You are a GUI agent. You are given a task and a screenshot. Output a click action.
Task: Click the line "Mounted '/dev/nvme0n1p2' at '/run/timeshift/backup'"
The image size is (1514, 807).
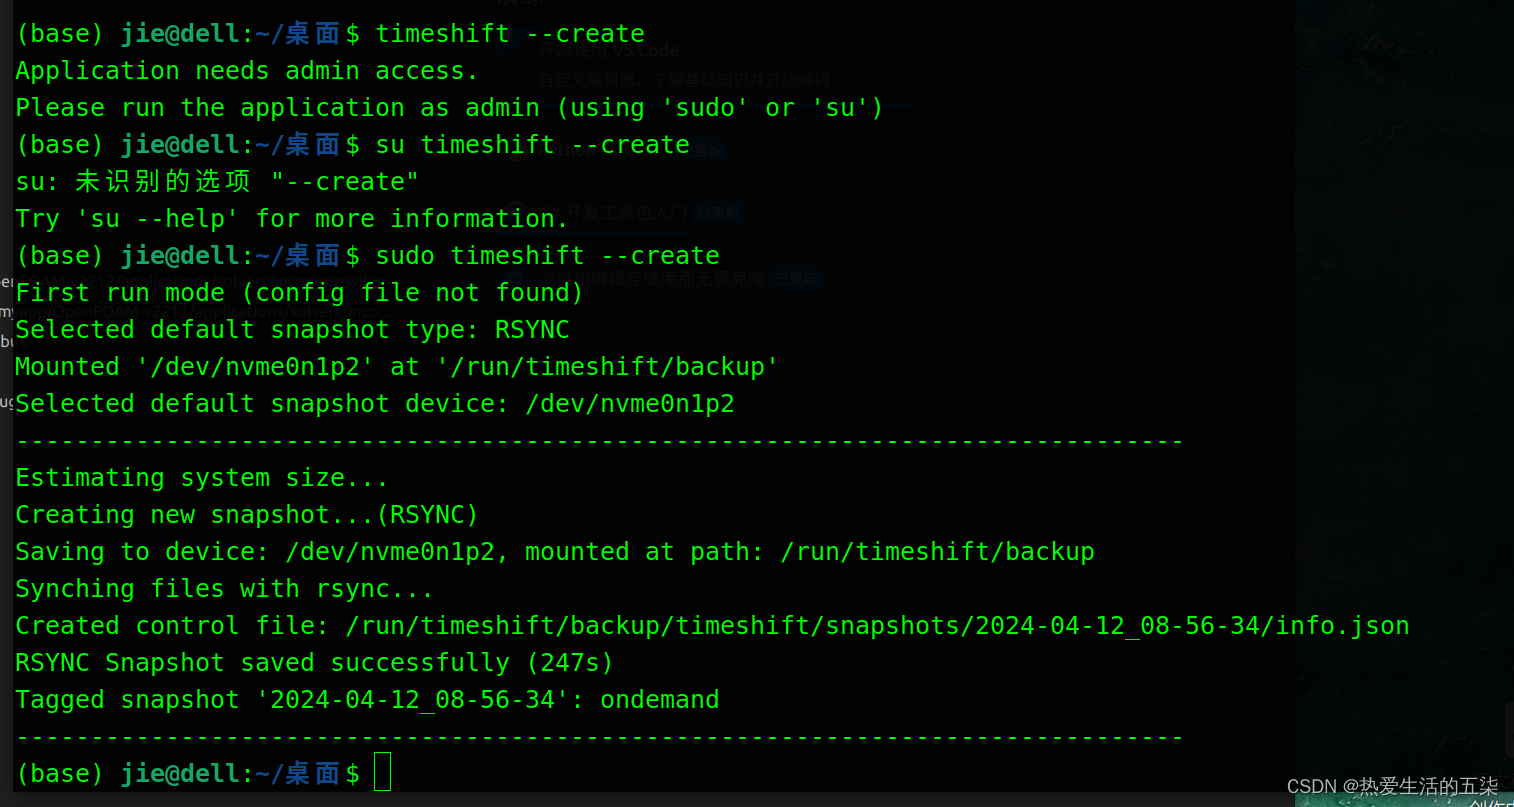pos(397,367)
